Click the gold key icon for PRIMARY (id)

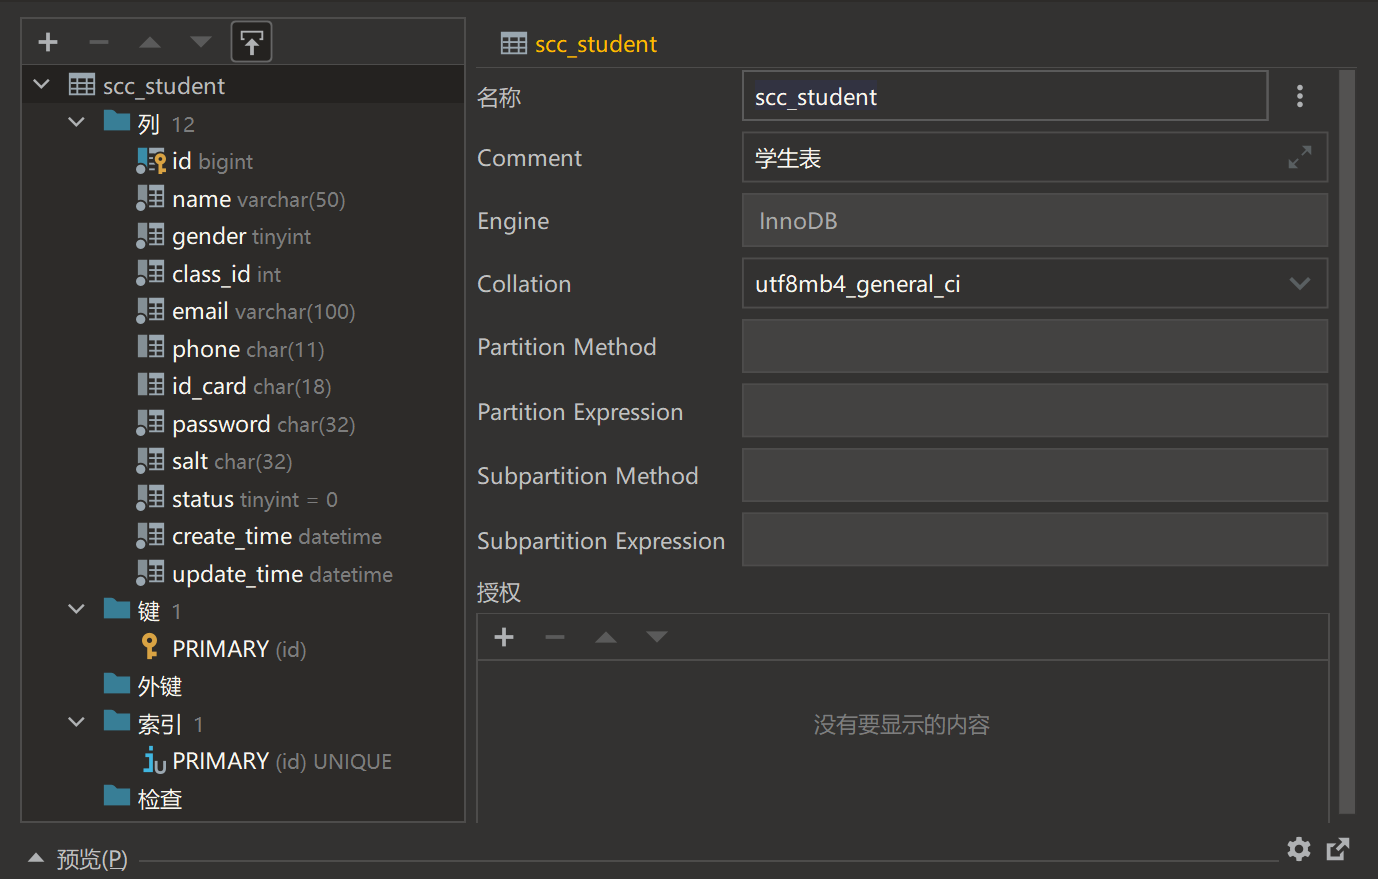(150, 647)
